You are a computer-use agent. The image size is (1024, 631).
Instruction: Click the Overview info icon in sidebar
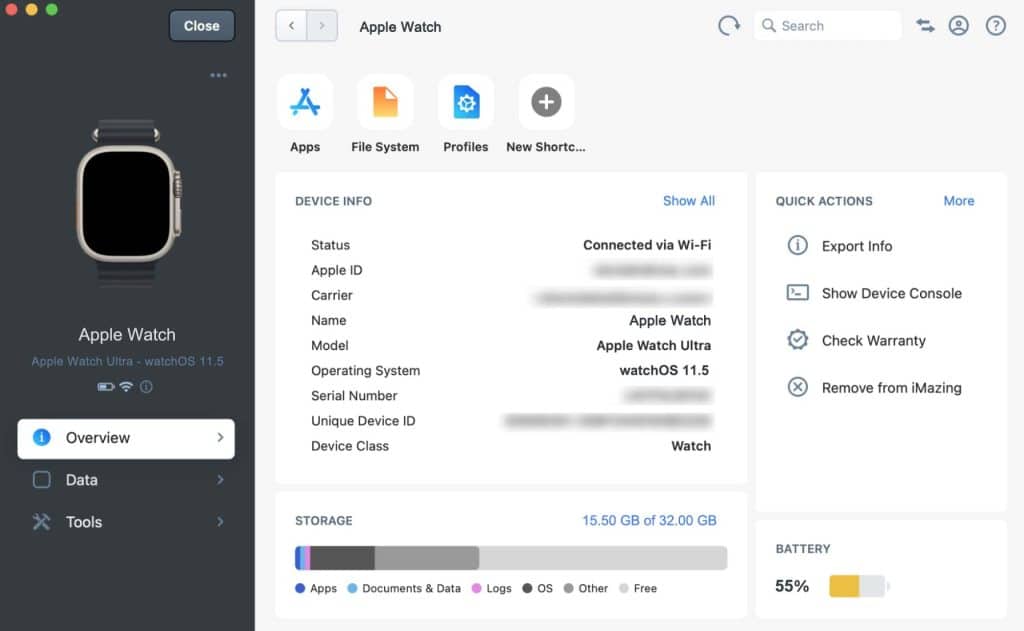(42, 438)
